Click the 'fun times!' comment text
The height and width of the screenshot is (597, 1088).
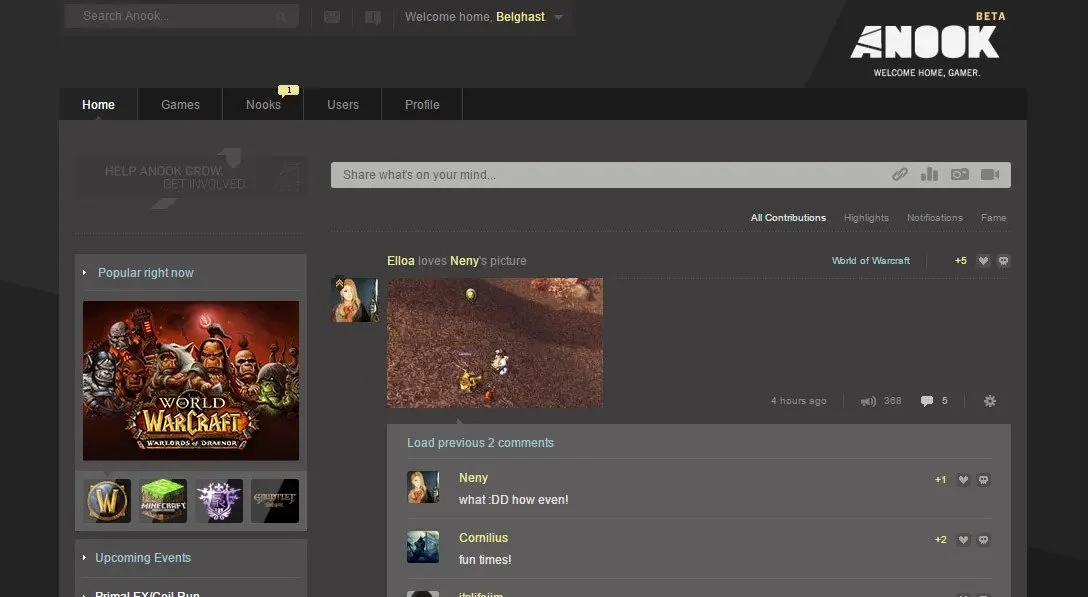click(485, 560)
